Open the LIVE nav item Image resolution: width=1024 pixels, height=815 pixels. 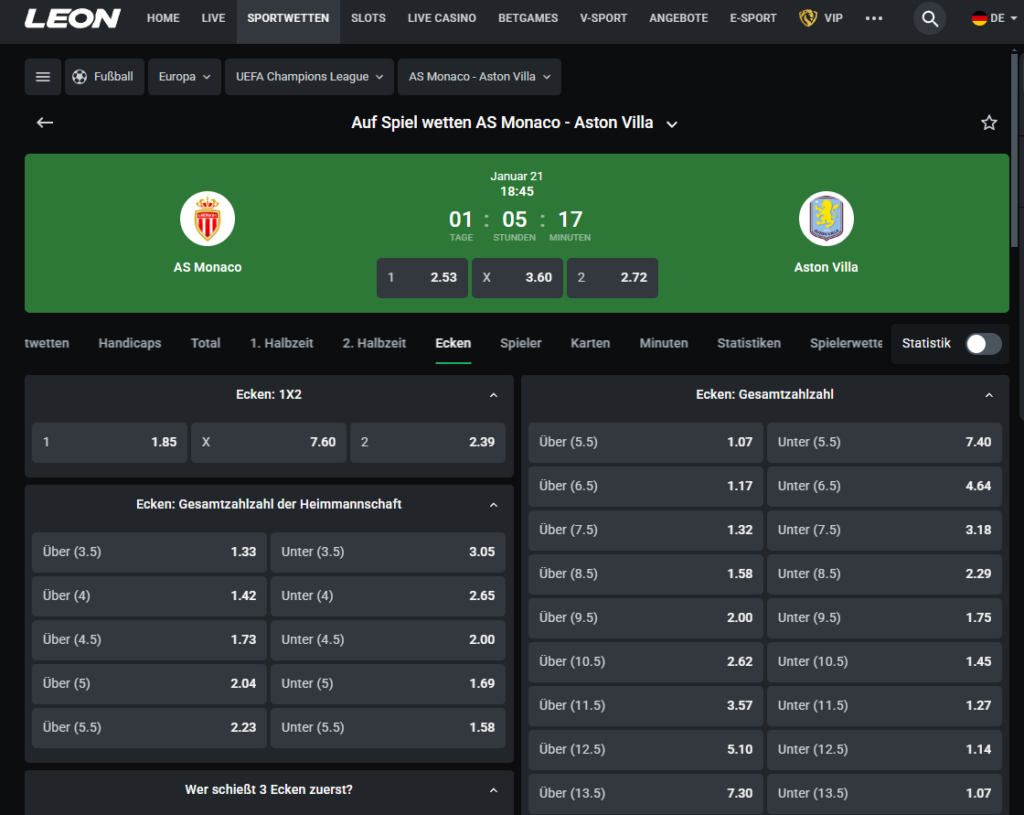click(x=214, y=18)
